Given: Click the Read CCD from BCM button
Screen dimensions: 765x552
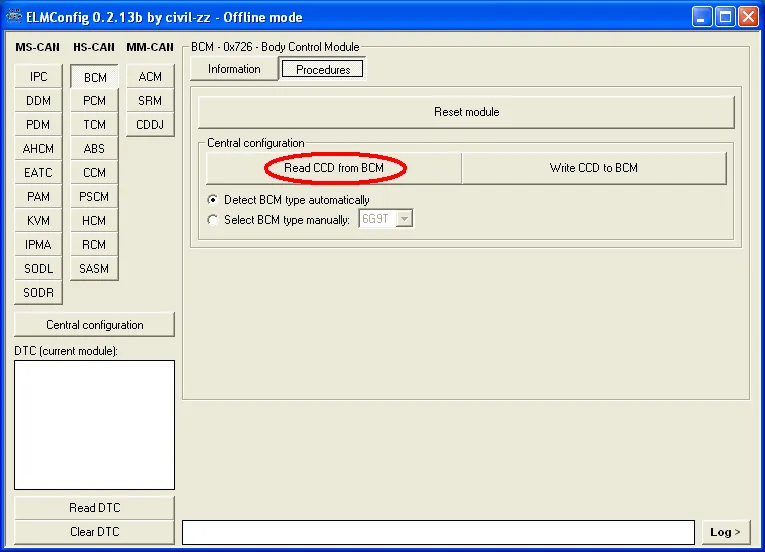Looking at the screenshot, I should click(334, 168).
